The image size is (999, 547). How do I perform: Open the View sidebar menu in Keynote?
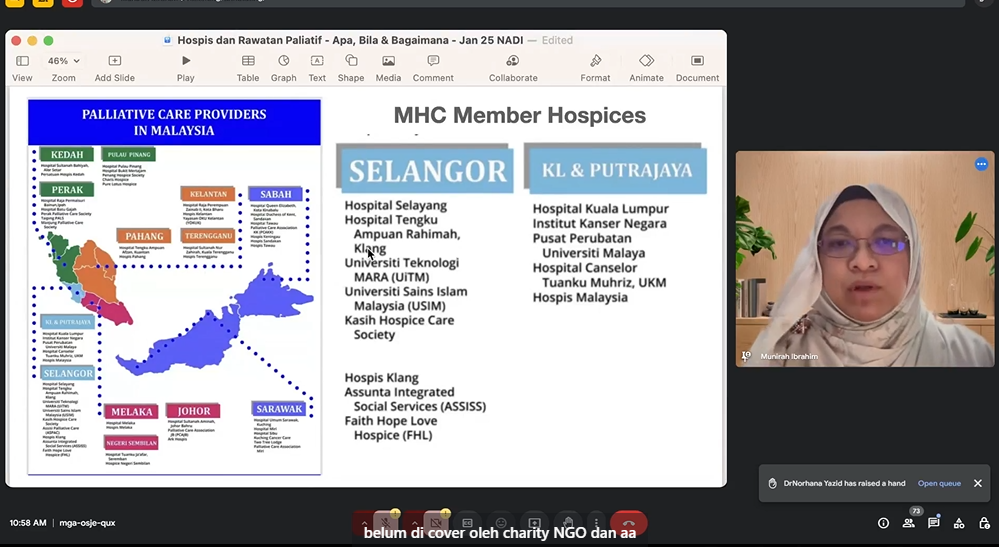pos(22,61)
